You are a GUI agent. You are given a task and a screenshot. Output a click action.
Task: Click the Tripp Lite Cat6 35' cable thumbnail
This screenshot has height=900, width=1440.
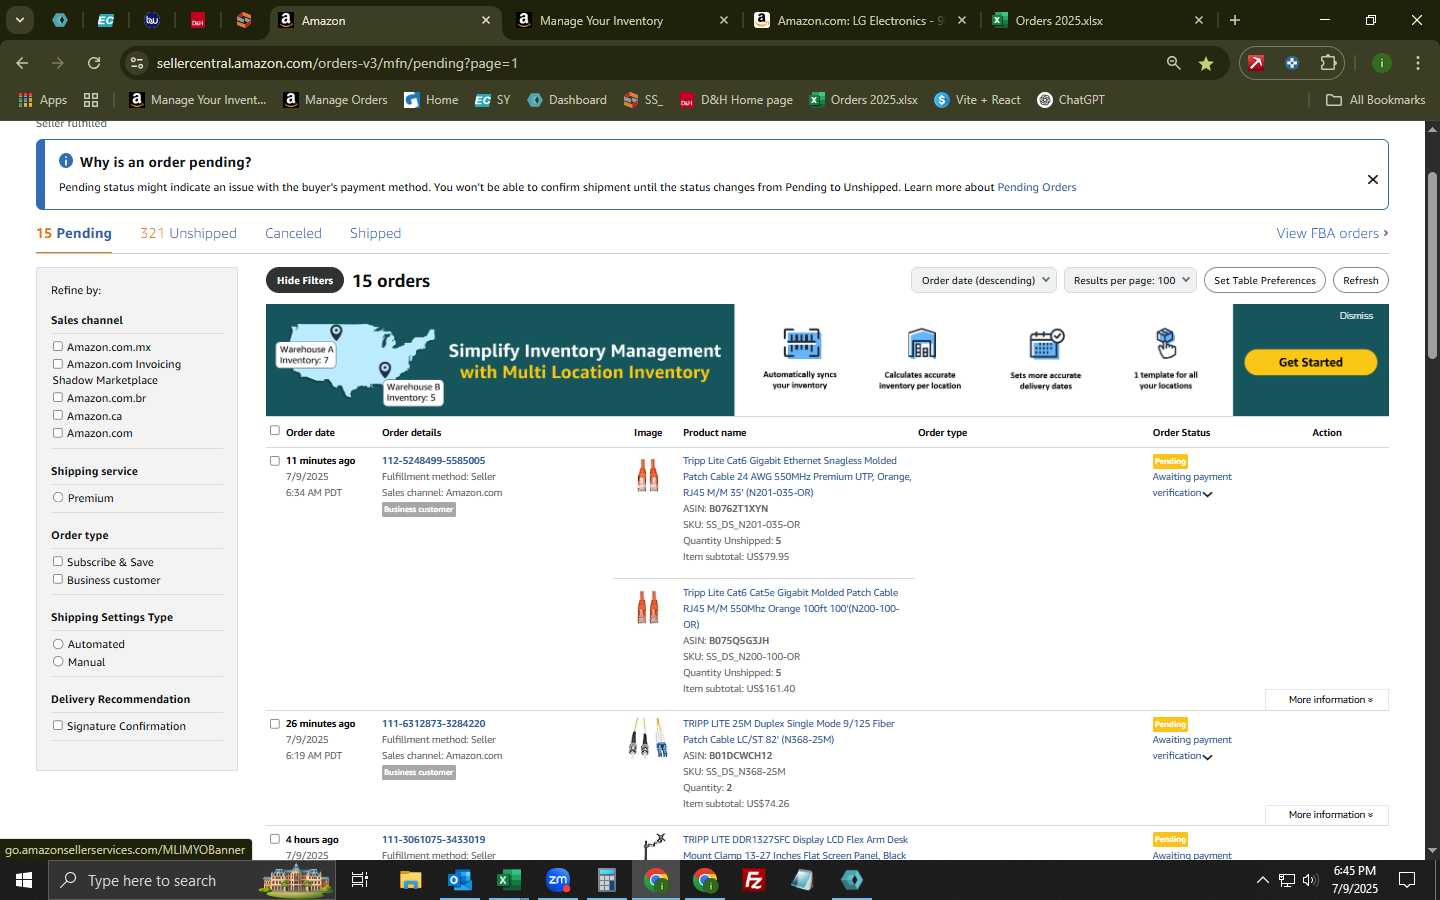(x=648, y=475)
